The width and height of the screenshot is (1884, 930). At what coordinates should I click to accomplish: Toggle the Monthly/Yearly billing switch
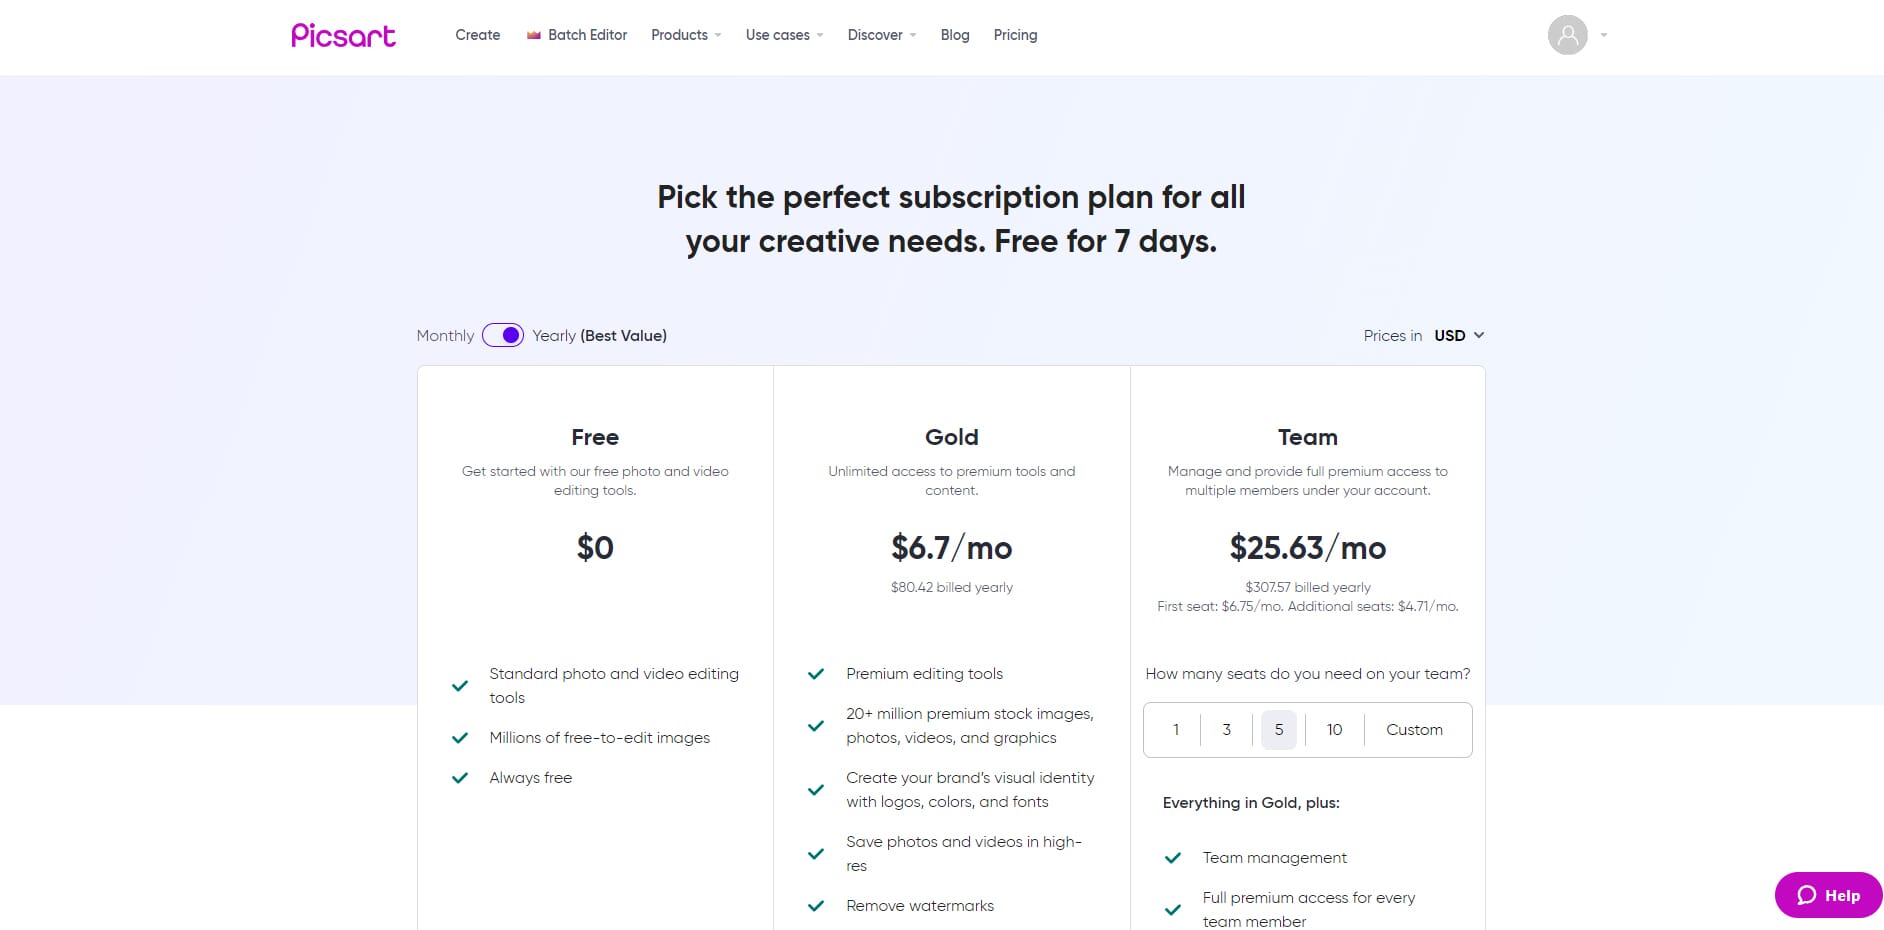(x=503, y=335)
